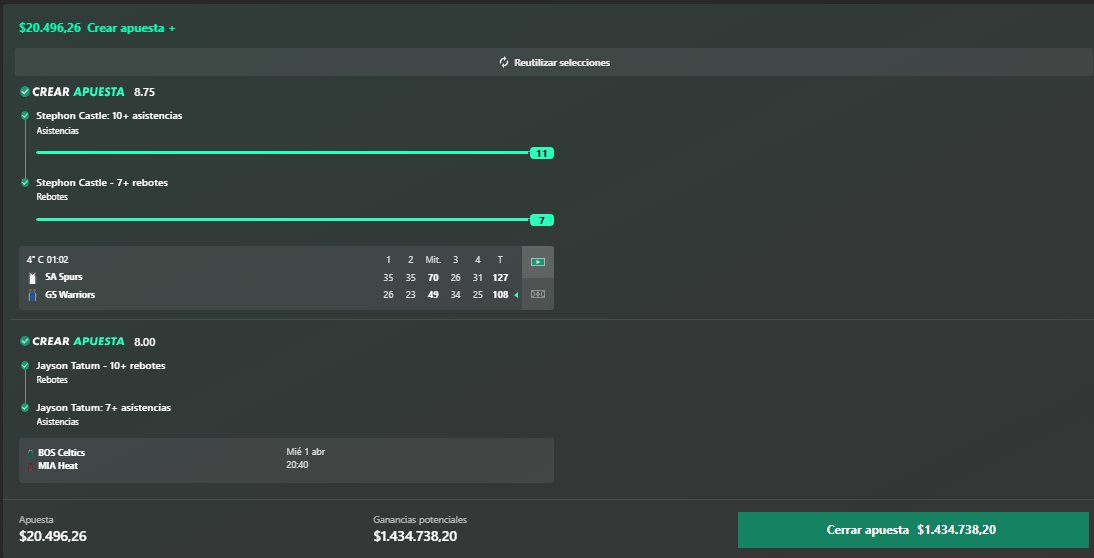
Task: Click the Spurs halftime score 70
Action: (x=433, y=278)
